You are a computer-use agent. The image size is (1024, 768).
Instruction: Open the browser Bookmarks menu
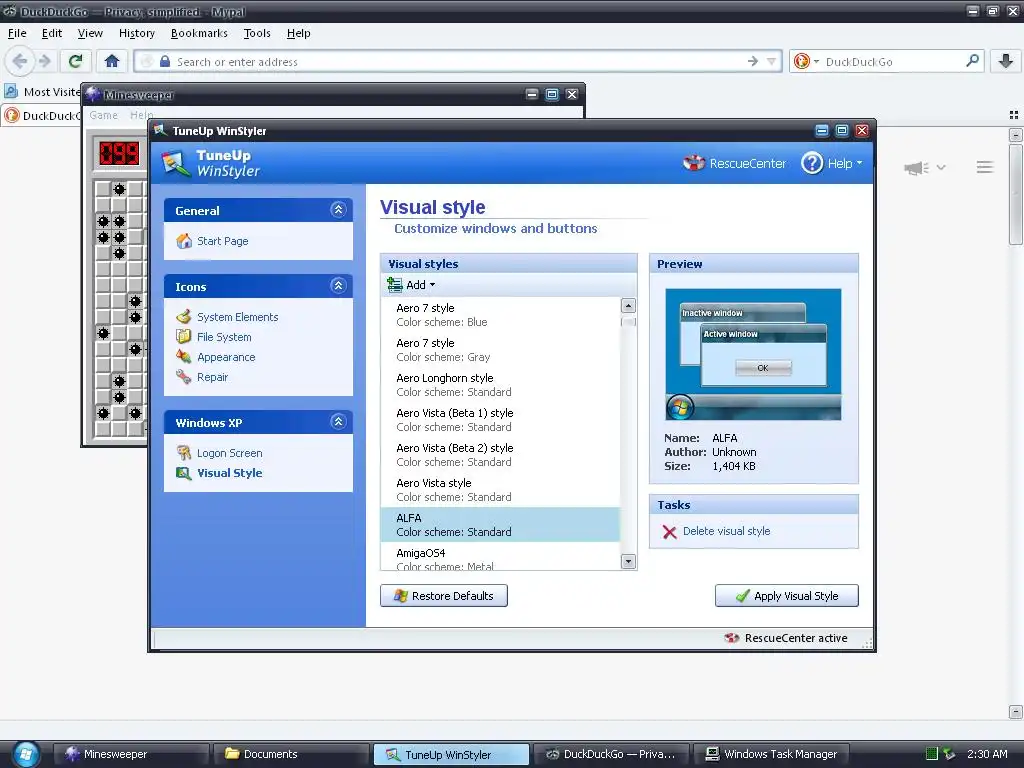(x=199, y=33)
